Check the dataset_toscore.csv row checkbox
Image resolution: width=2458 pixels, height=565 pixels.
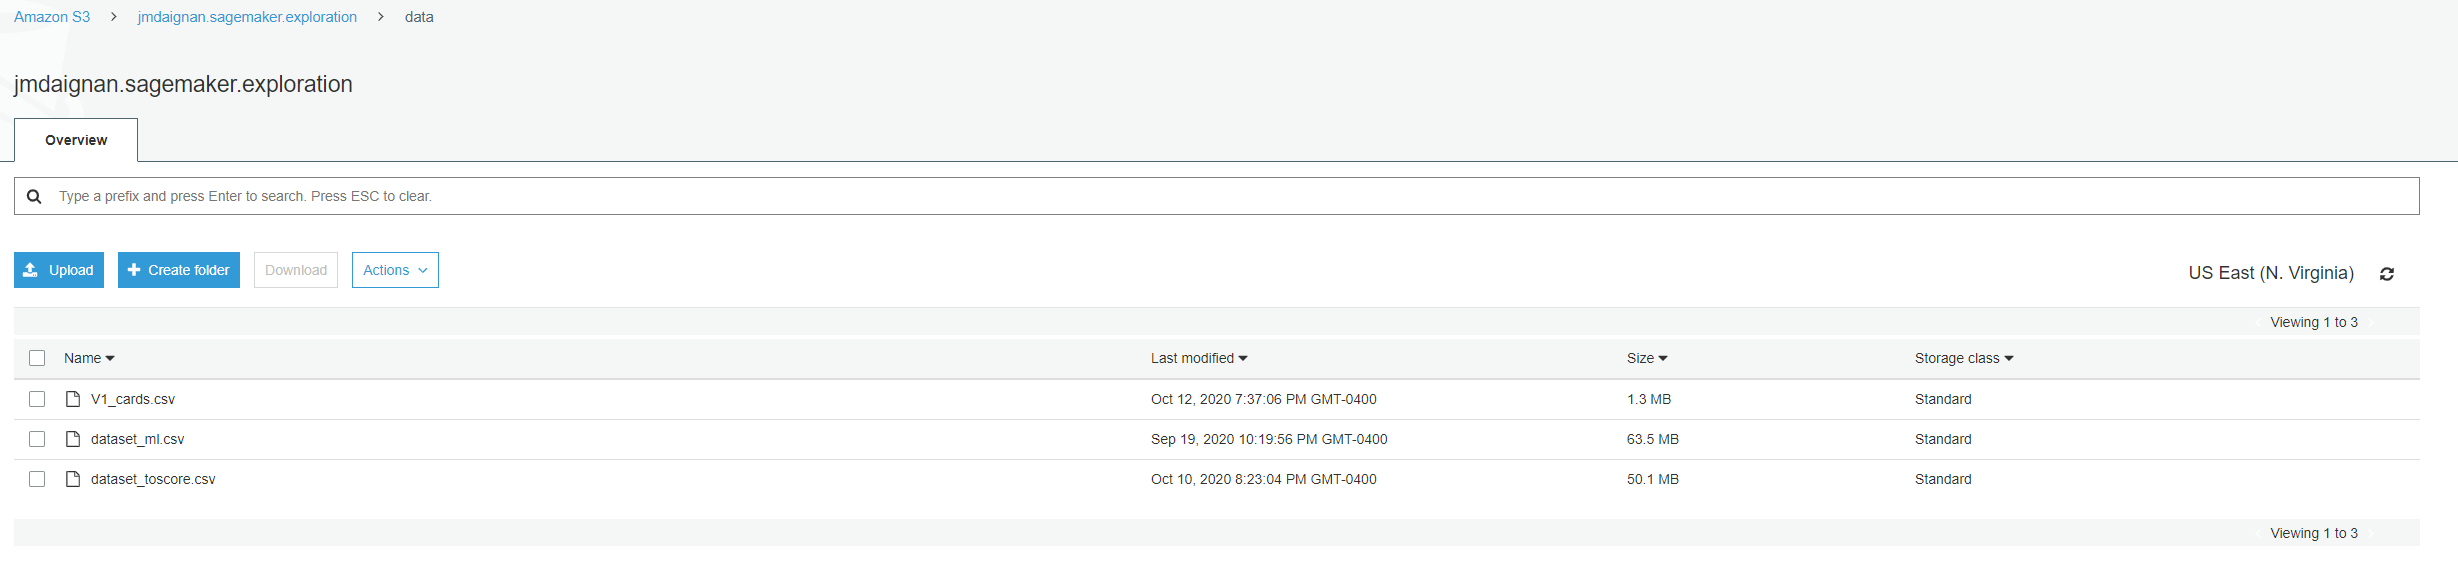(x=37, y=479)
